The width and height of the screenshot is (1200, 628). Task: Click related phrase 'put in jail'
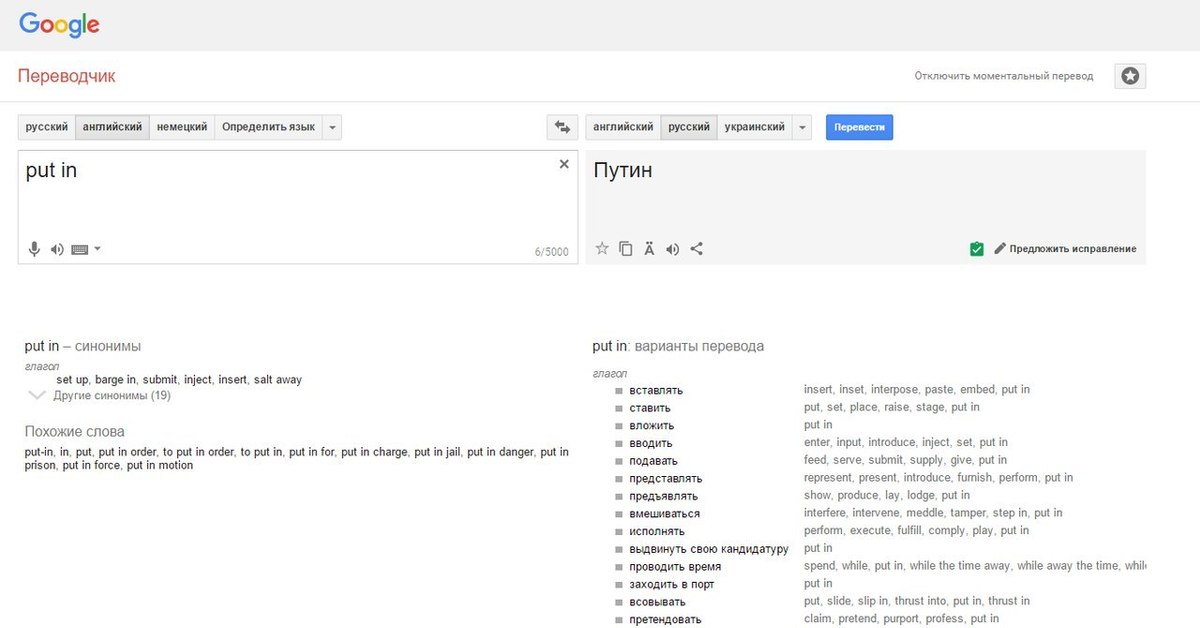click(x=437, y=452)
